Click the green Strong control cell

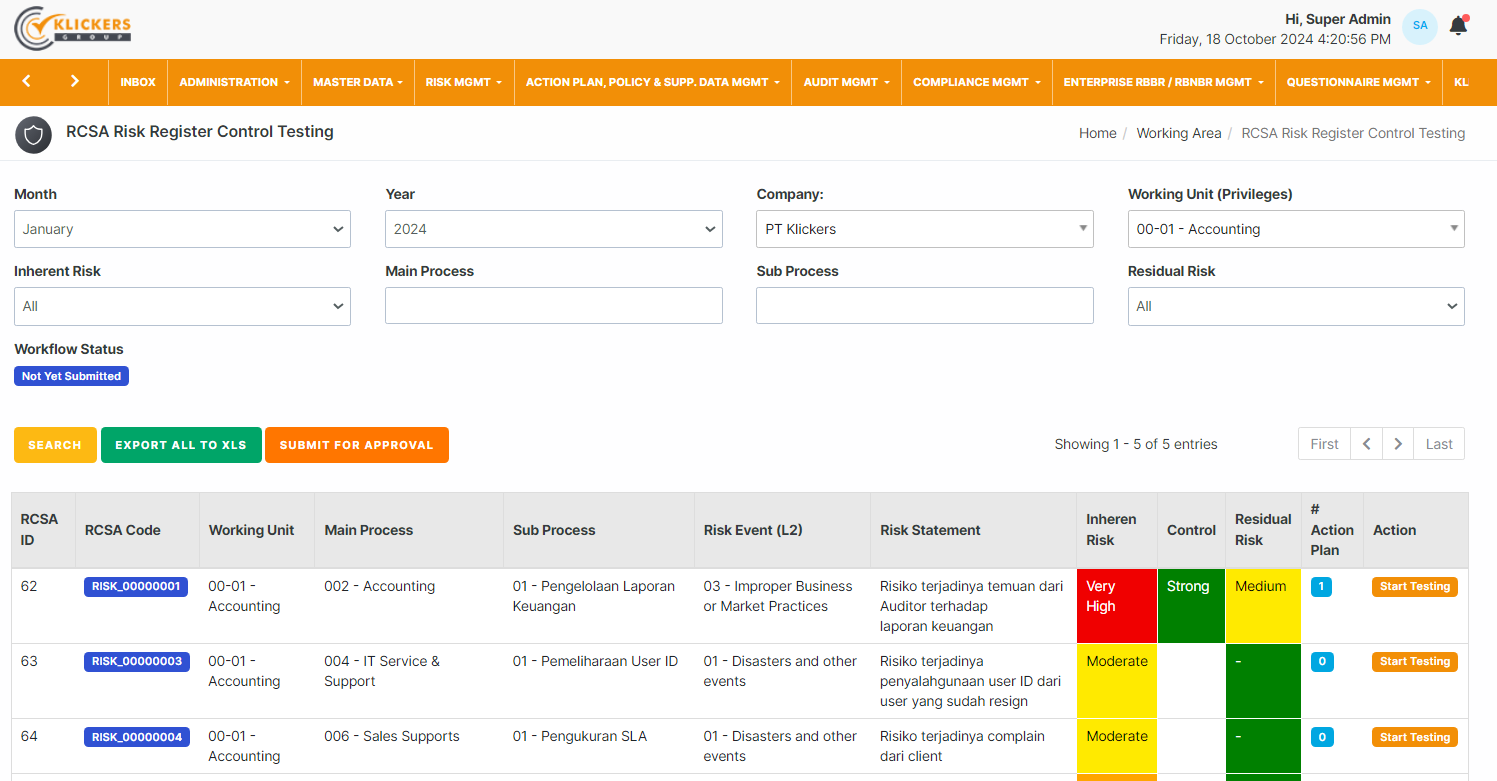pyautogui.click(x=1191, y=606)
